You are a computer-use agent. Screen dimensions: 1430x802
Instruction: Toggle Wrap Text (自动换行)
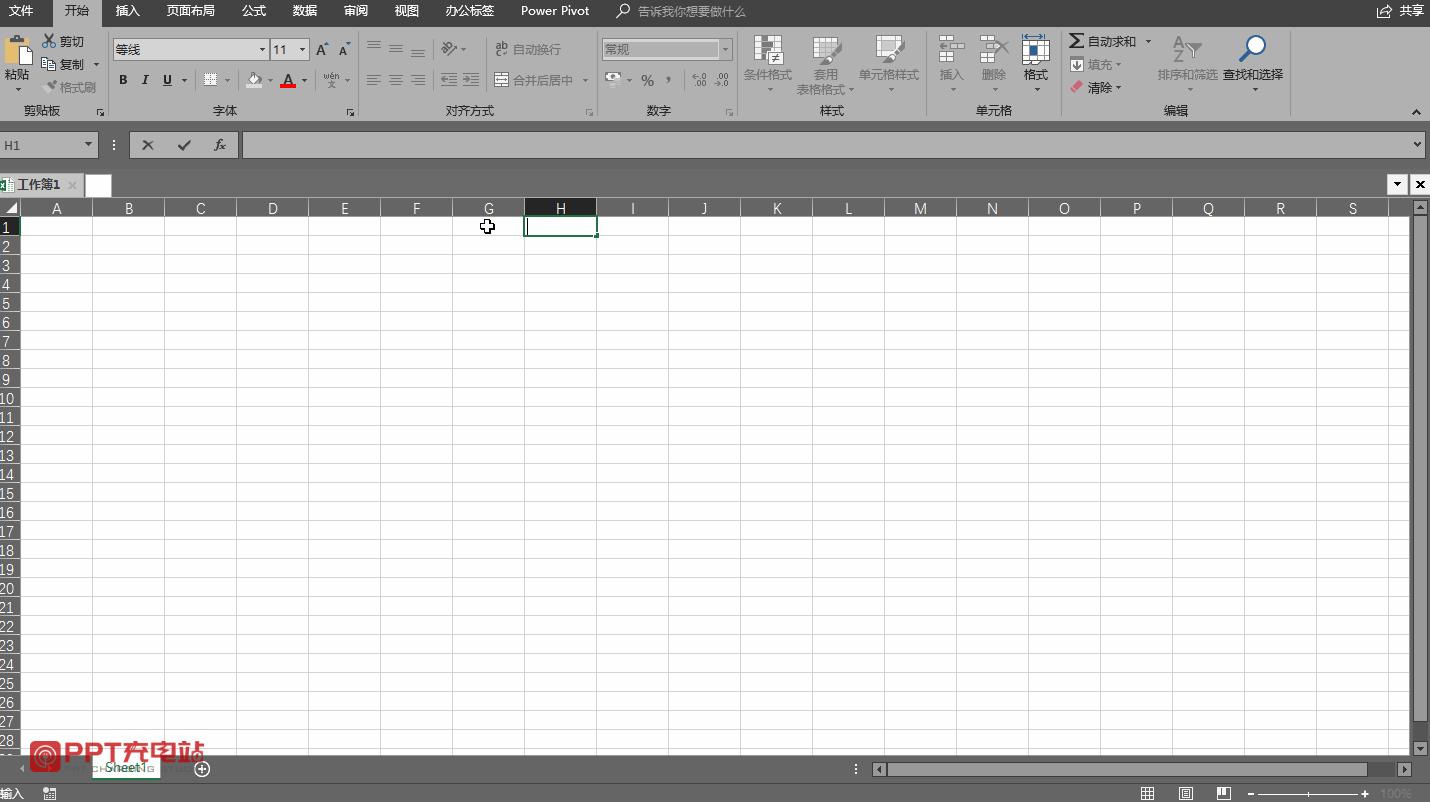(528, 49)
